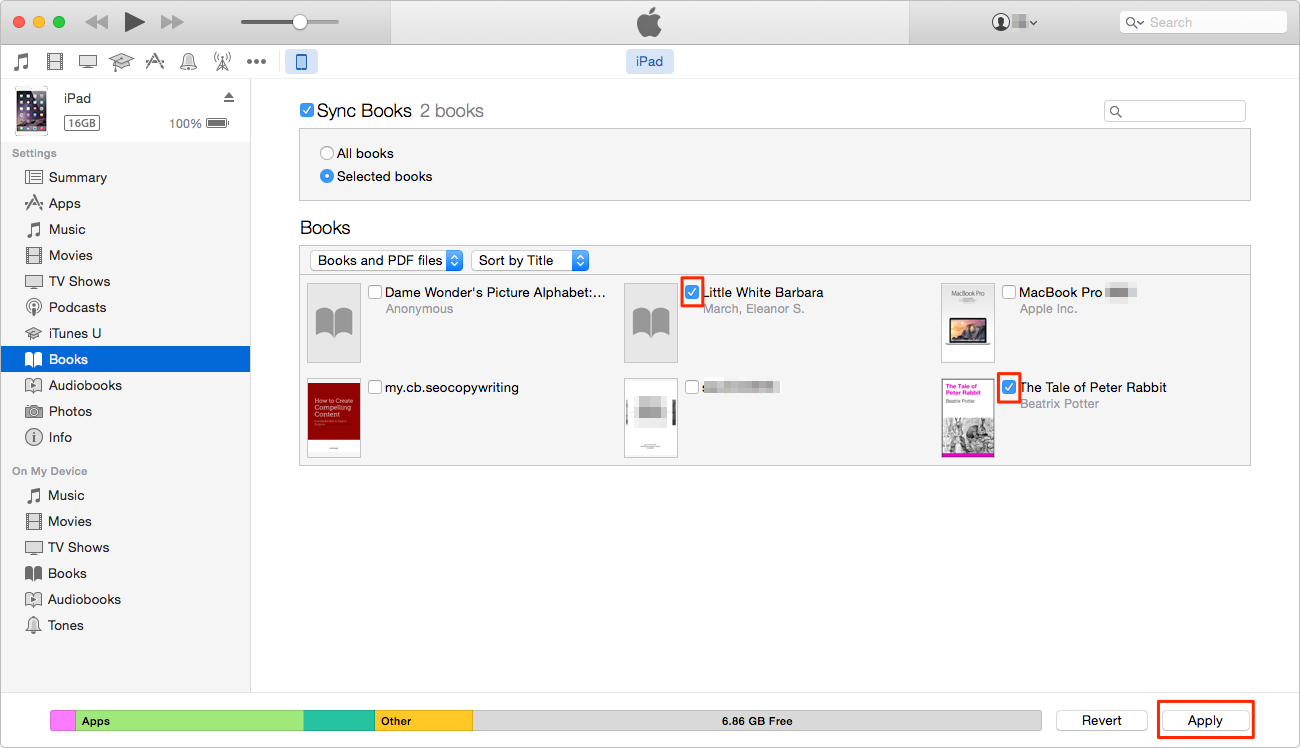The height and width of the screenshot is (748, 1300).
Task: Adjust the volume slider knob
Action: click(299, 22)
